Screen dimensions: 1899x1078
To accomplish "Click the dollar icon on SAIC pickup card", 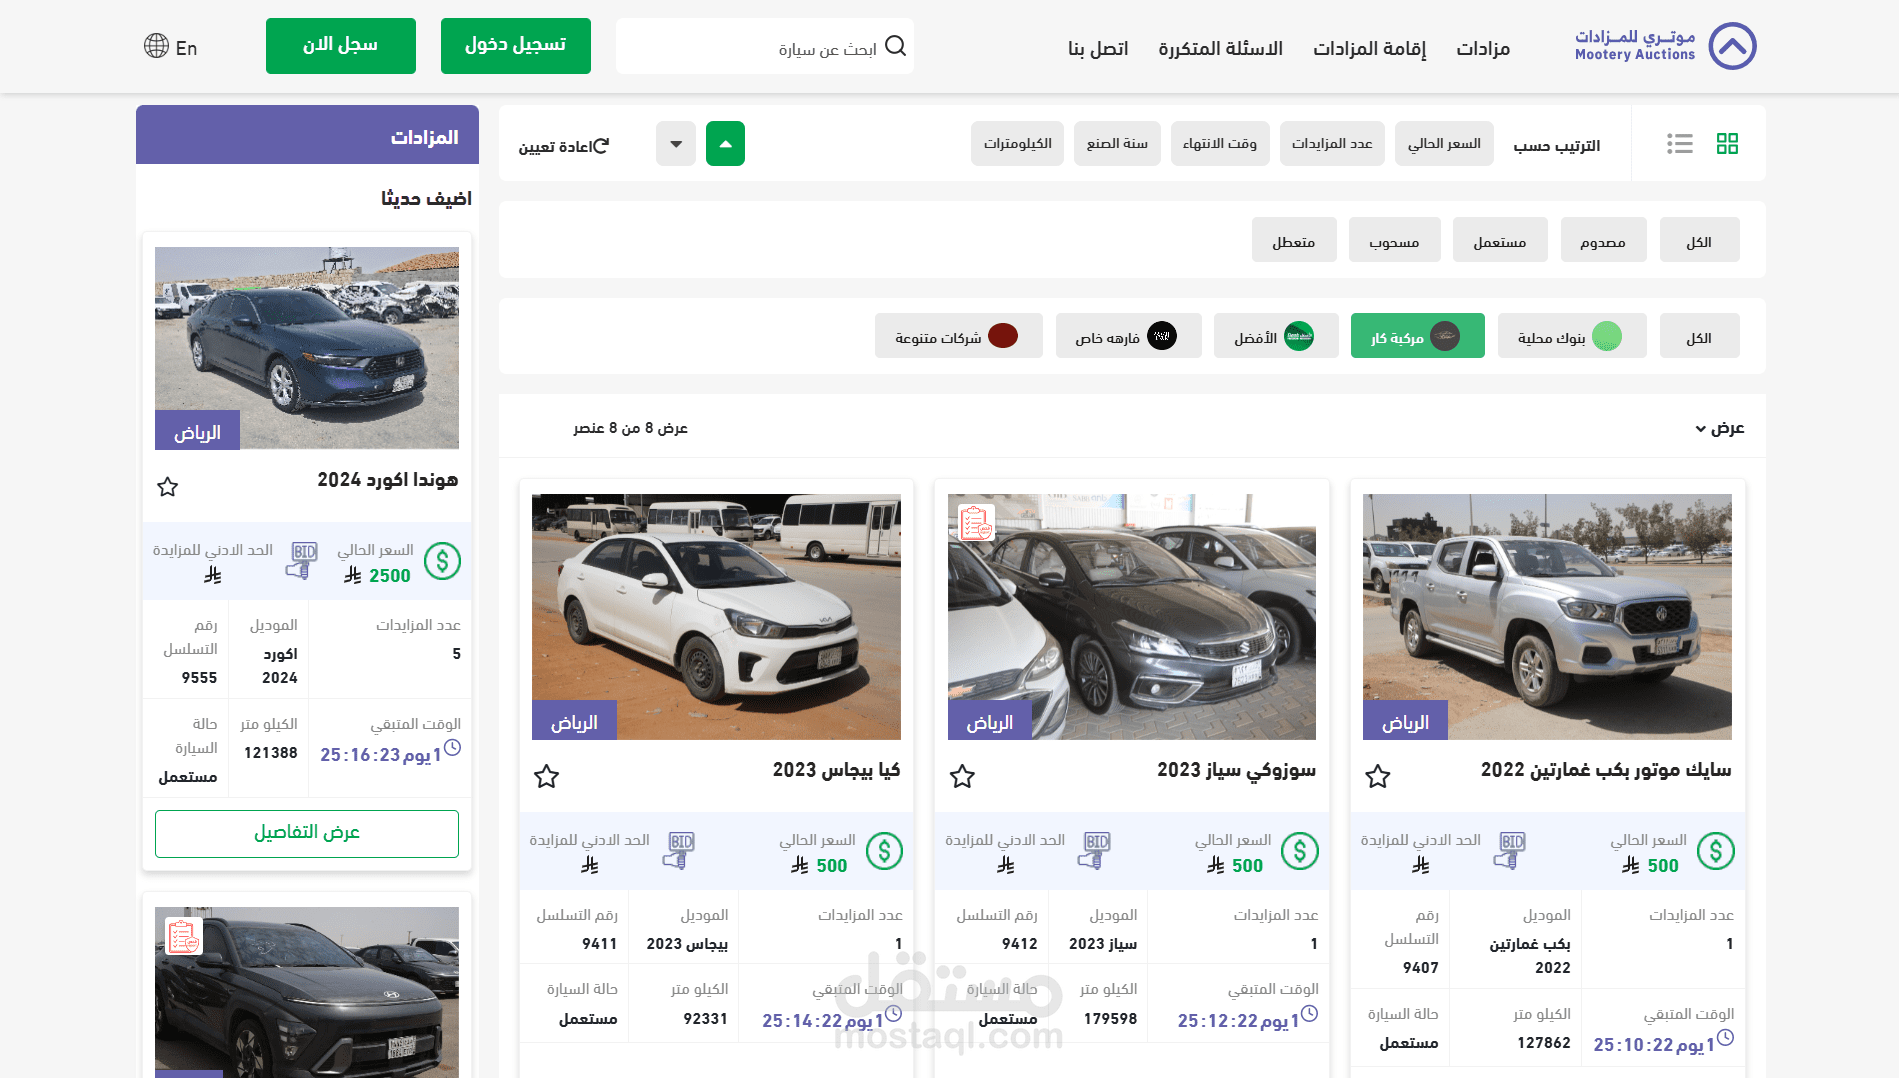I will 1716,851.
